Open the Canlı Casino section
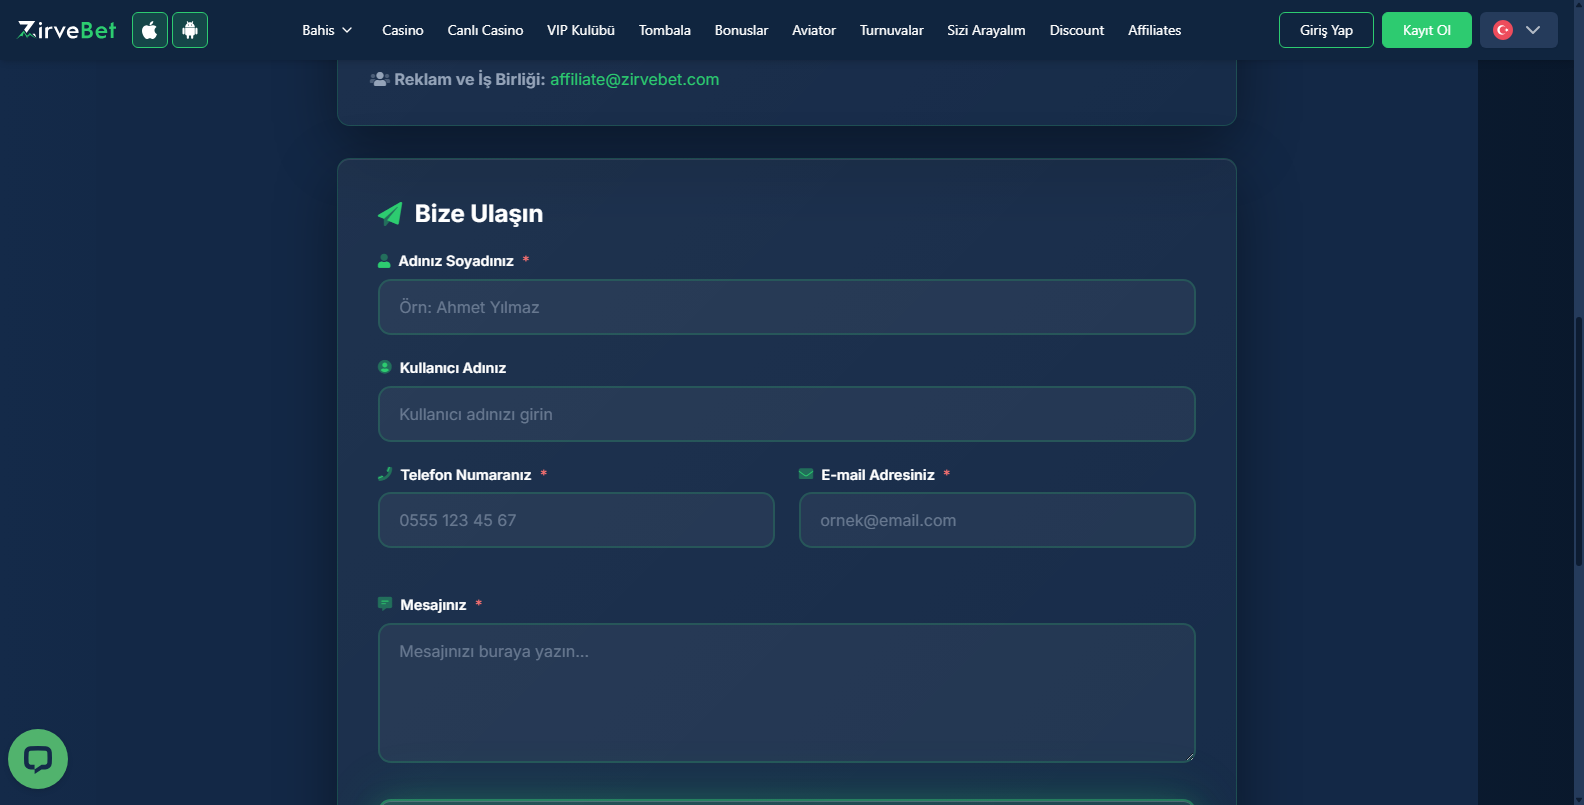This screenshot has height=805, width=1584. point(485,30)
